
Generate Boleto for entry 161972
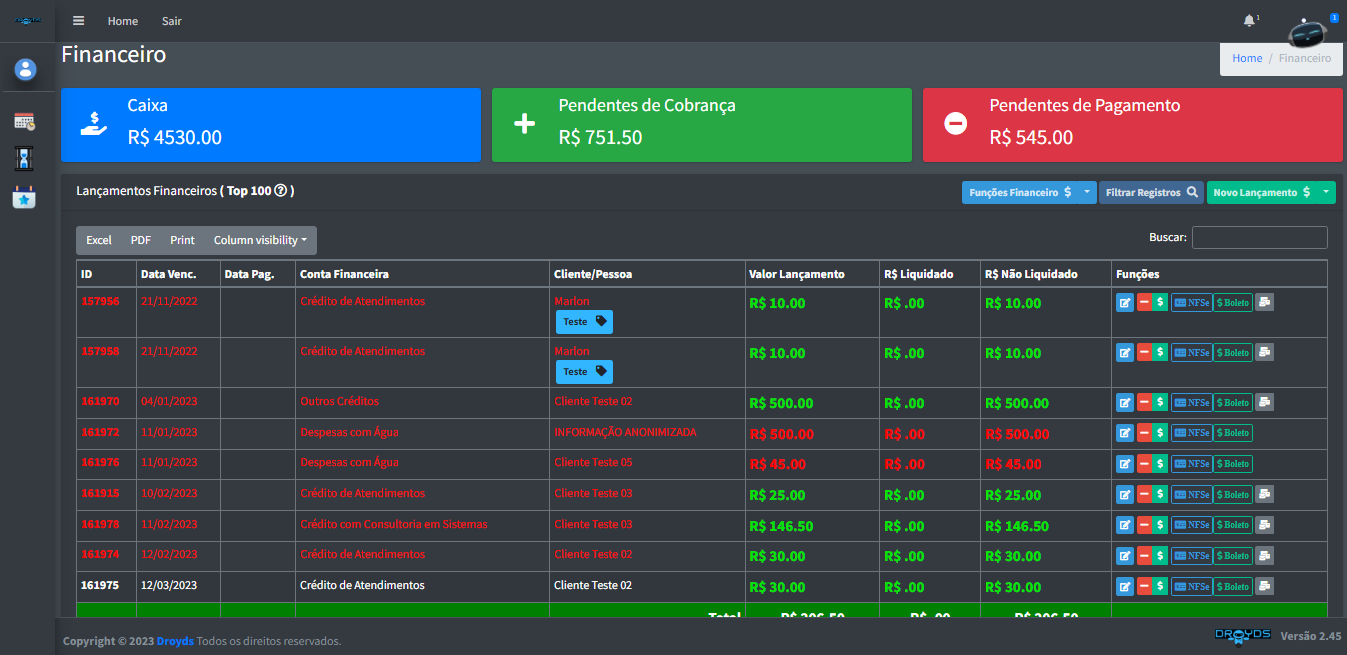click(1233, 433)
